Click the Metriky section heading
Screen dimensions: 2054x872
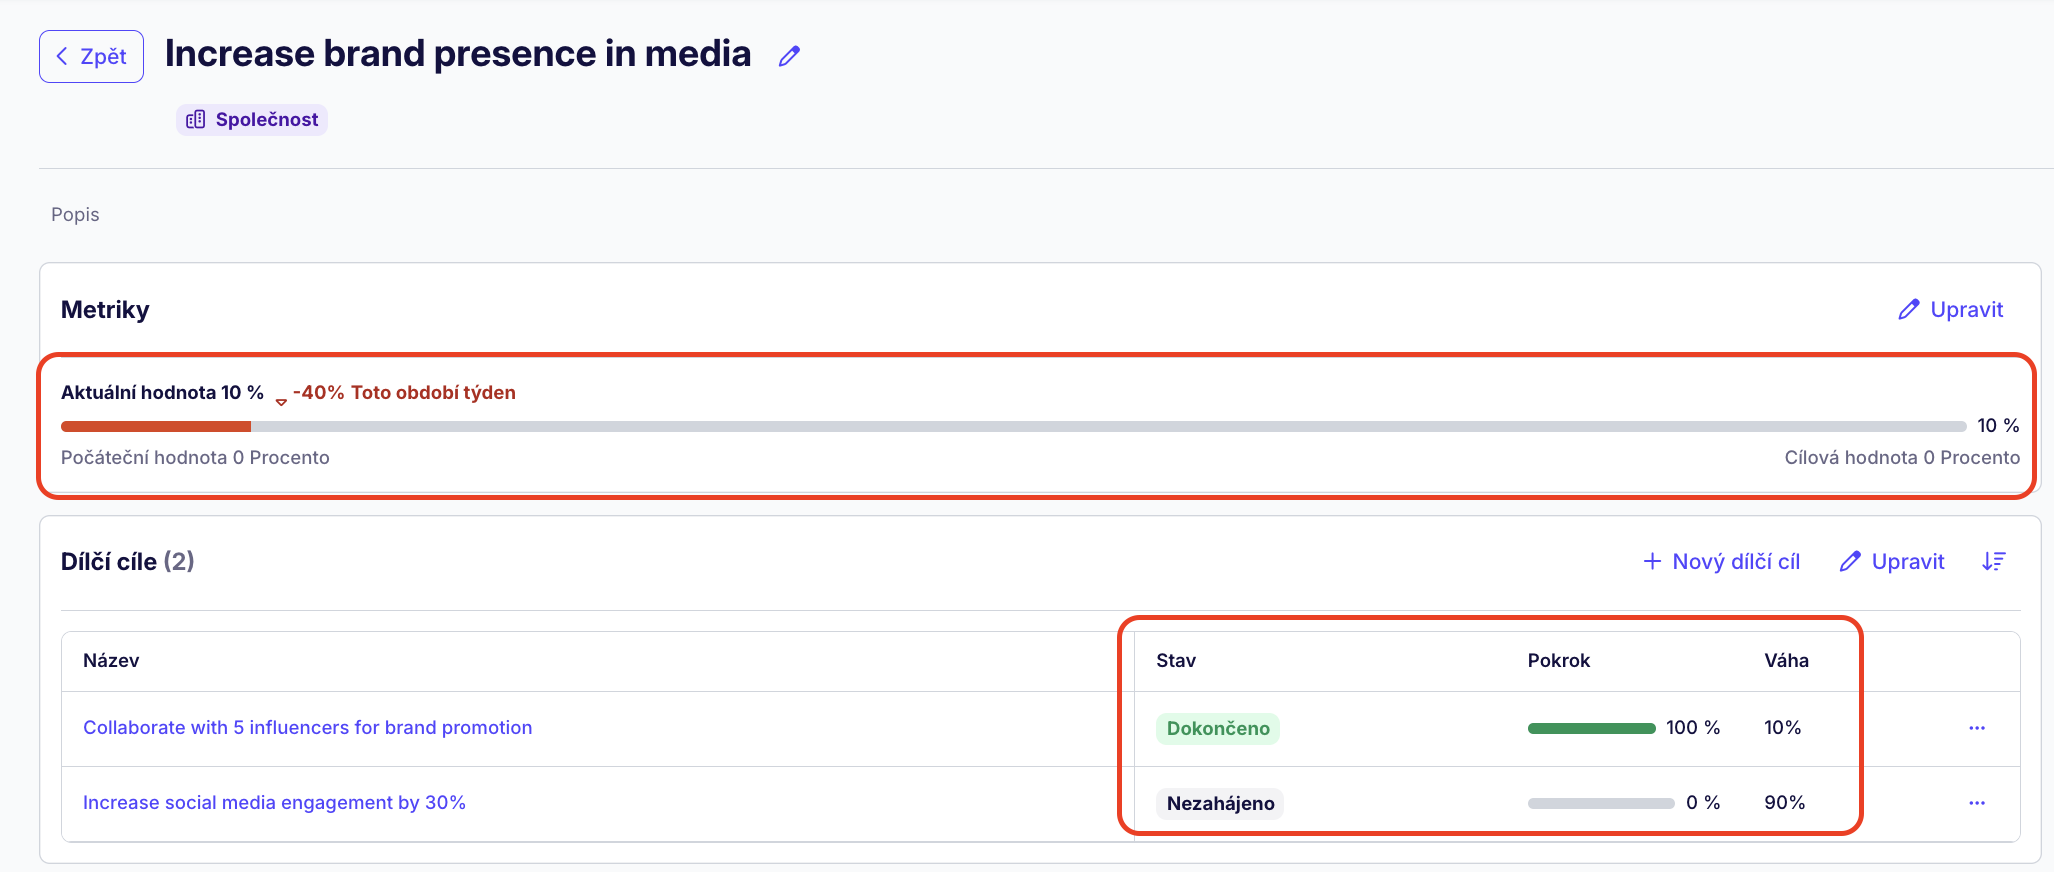pos(105,309)
